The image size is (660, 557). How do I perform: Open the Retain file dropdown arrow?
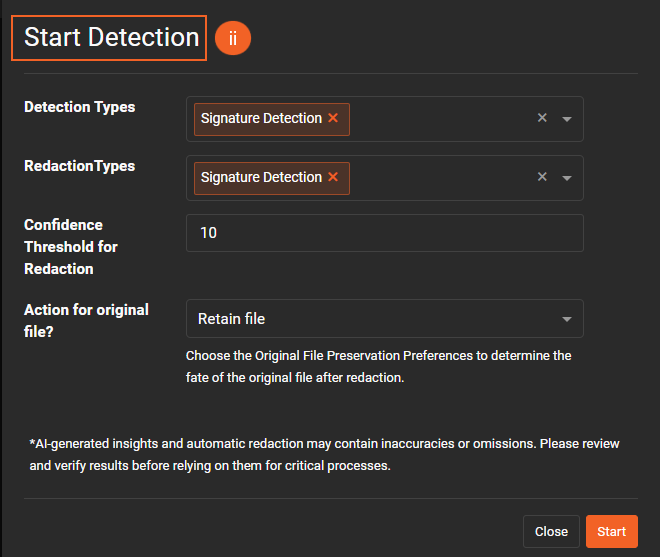click(567, 320)
